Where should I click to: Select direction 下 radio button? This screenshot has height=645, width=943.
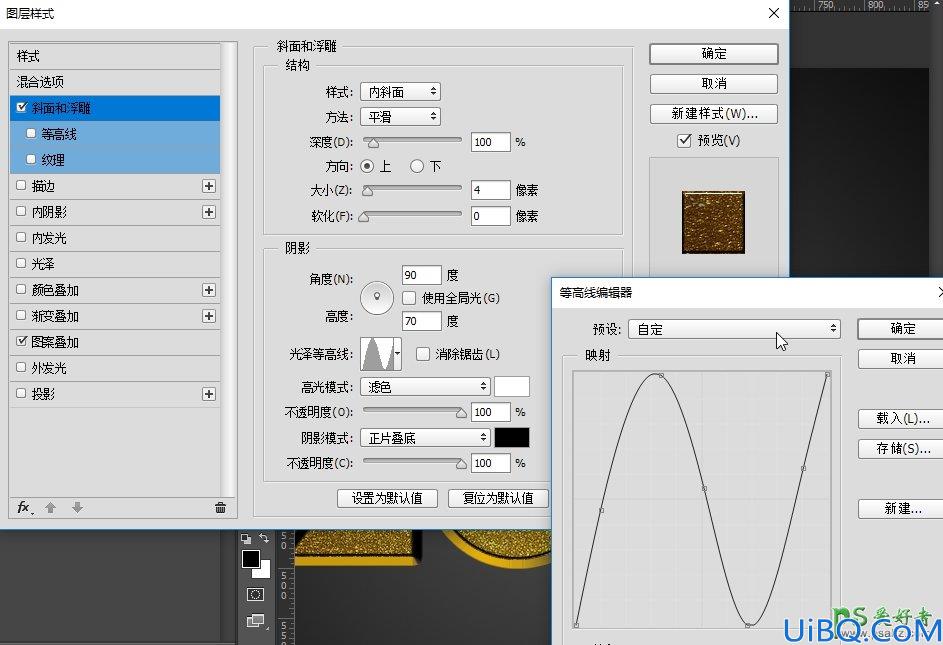click(417, 166)
